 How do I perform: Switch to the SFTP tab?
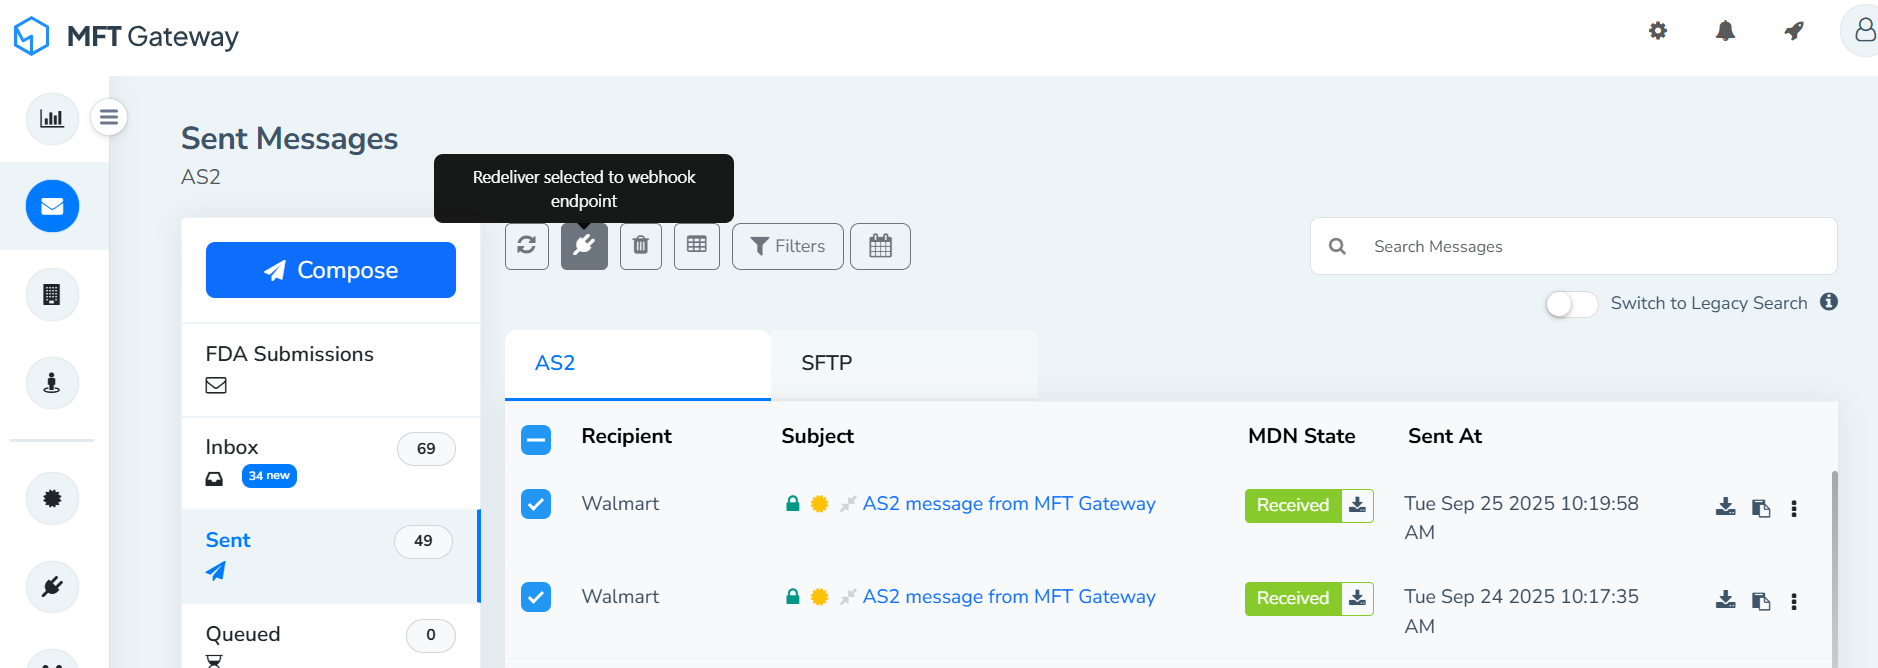tap(827, 363)
